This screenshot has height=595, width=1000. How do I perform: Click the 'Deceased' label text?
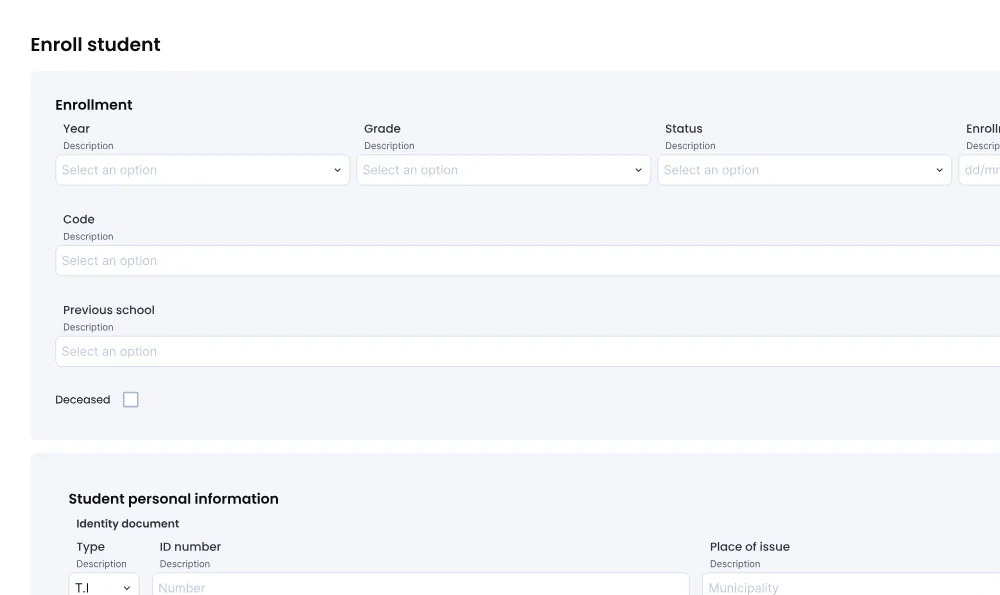tap(83, 400)
